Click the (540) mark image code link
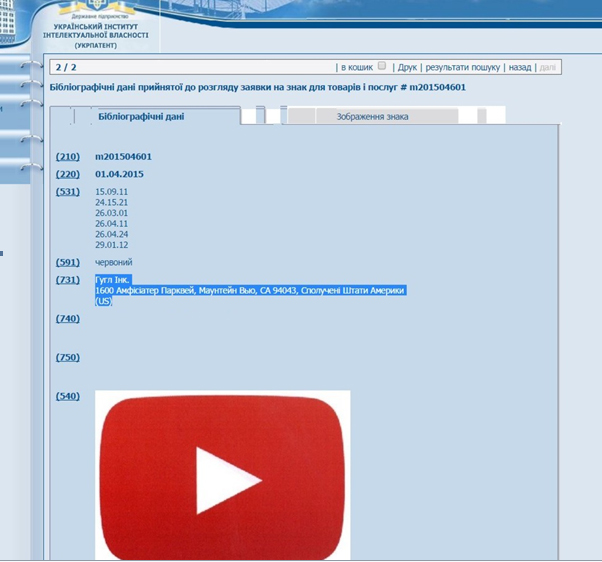Image resolution: width=602 pixels, height=562 pixels. (67, 396)
